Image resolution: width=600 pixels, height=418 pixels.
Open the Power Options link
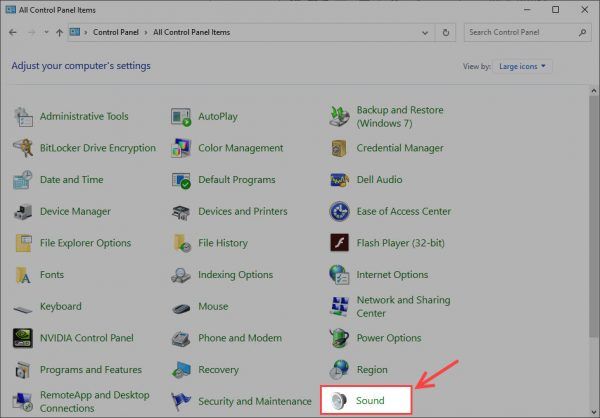[388, 338]
